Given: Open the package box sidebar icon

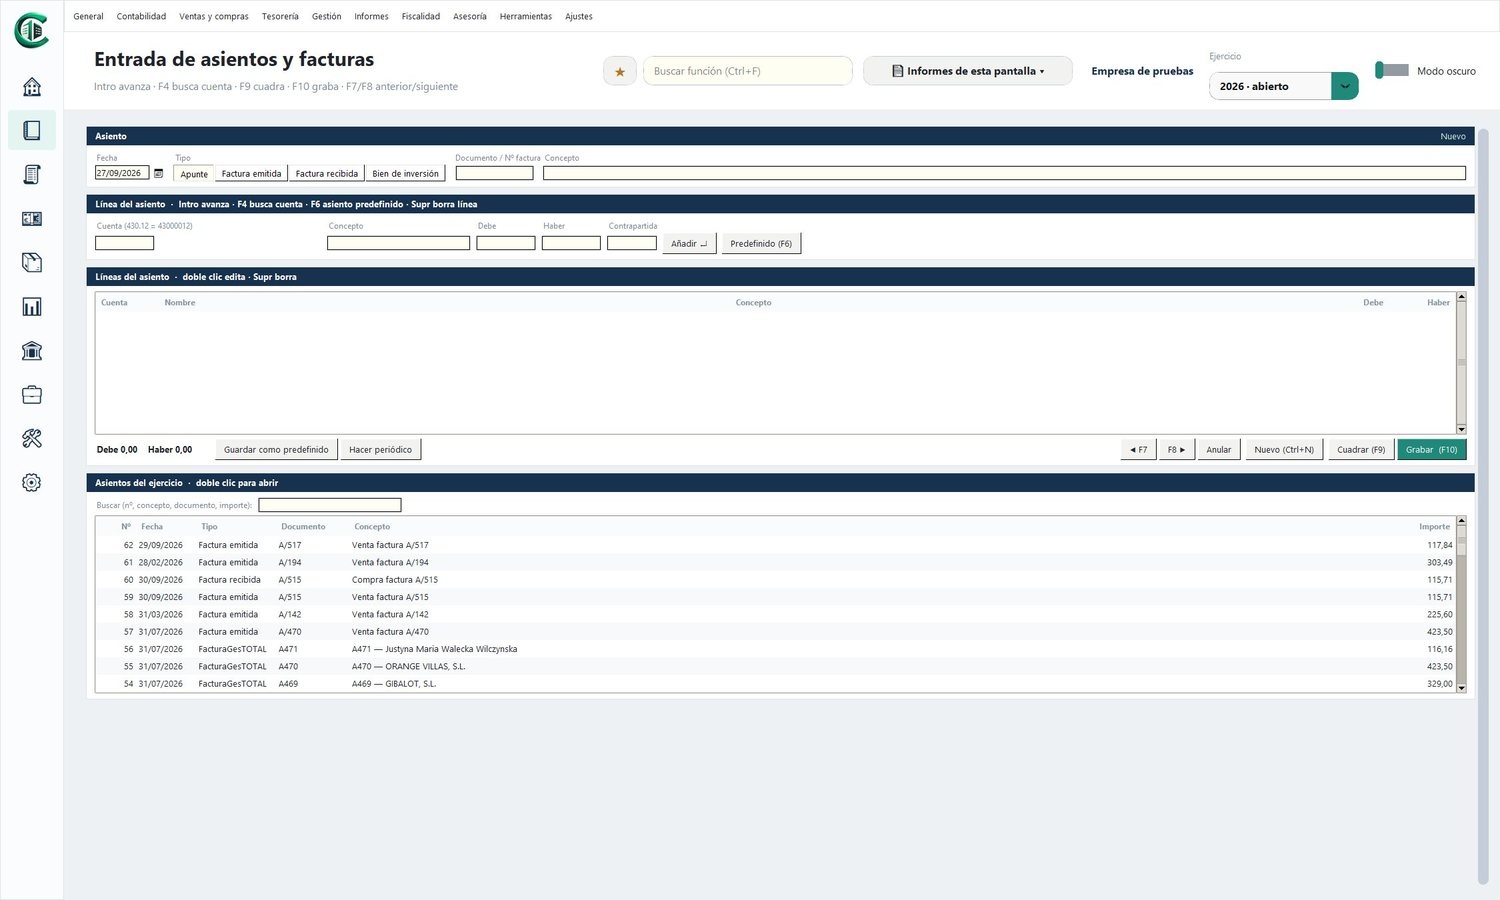Looking at the screenshot, I should (x=32, y=263).
